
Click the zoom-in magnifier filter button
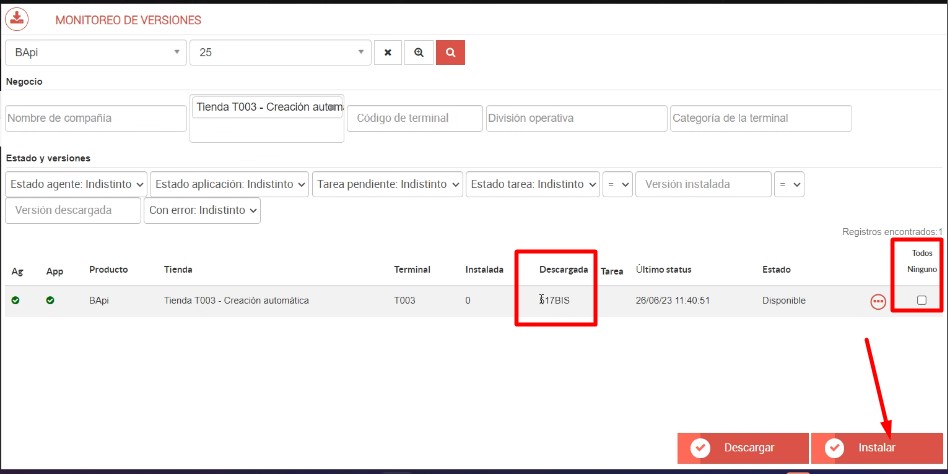coord(418,52)
